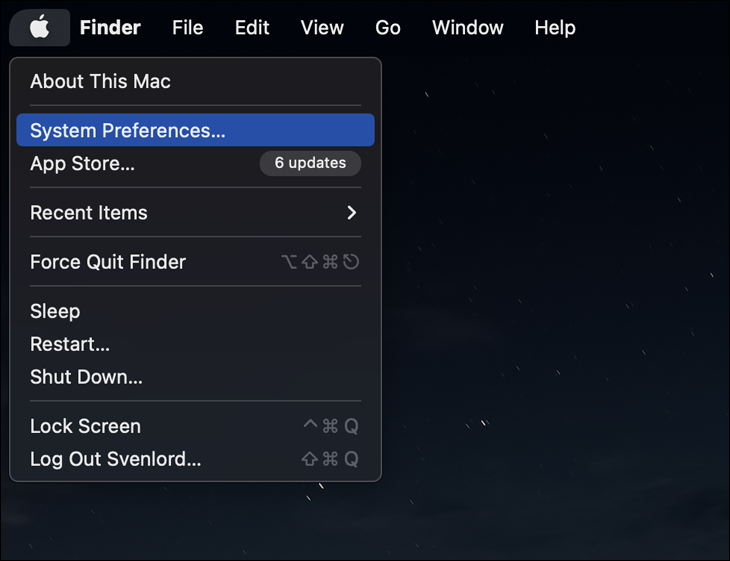
Task: Open the View menu
Action: 322,28
